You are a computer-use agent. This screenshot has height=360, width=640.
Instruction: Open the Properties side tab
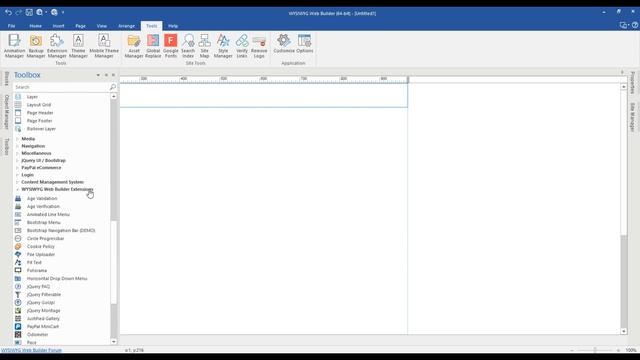tap(633, 82)
